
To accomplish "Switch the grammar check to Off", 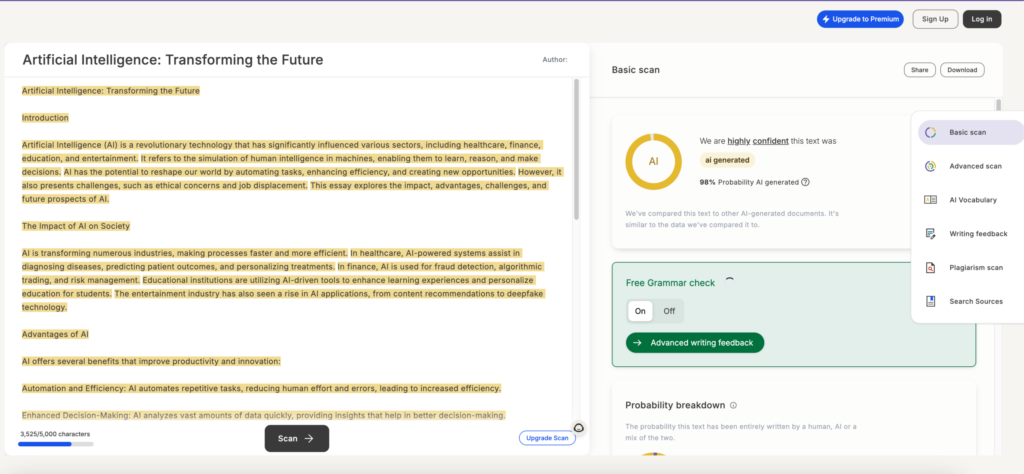I will tap(669, 311).
